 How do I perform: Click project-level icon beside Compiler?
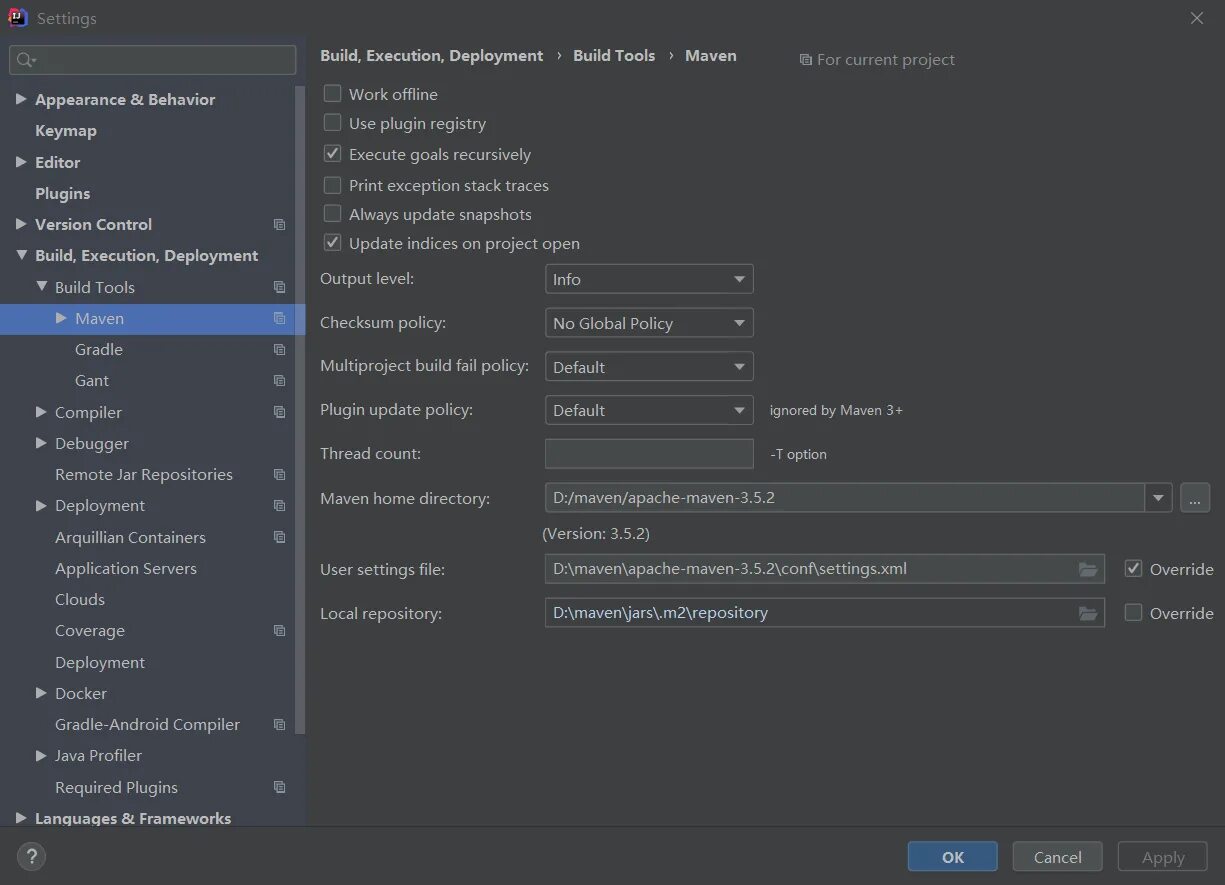pos(280,412)
